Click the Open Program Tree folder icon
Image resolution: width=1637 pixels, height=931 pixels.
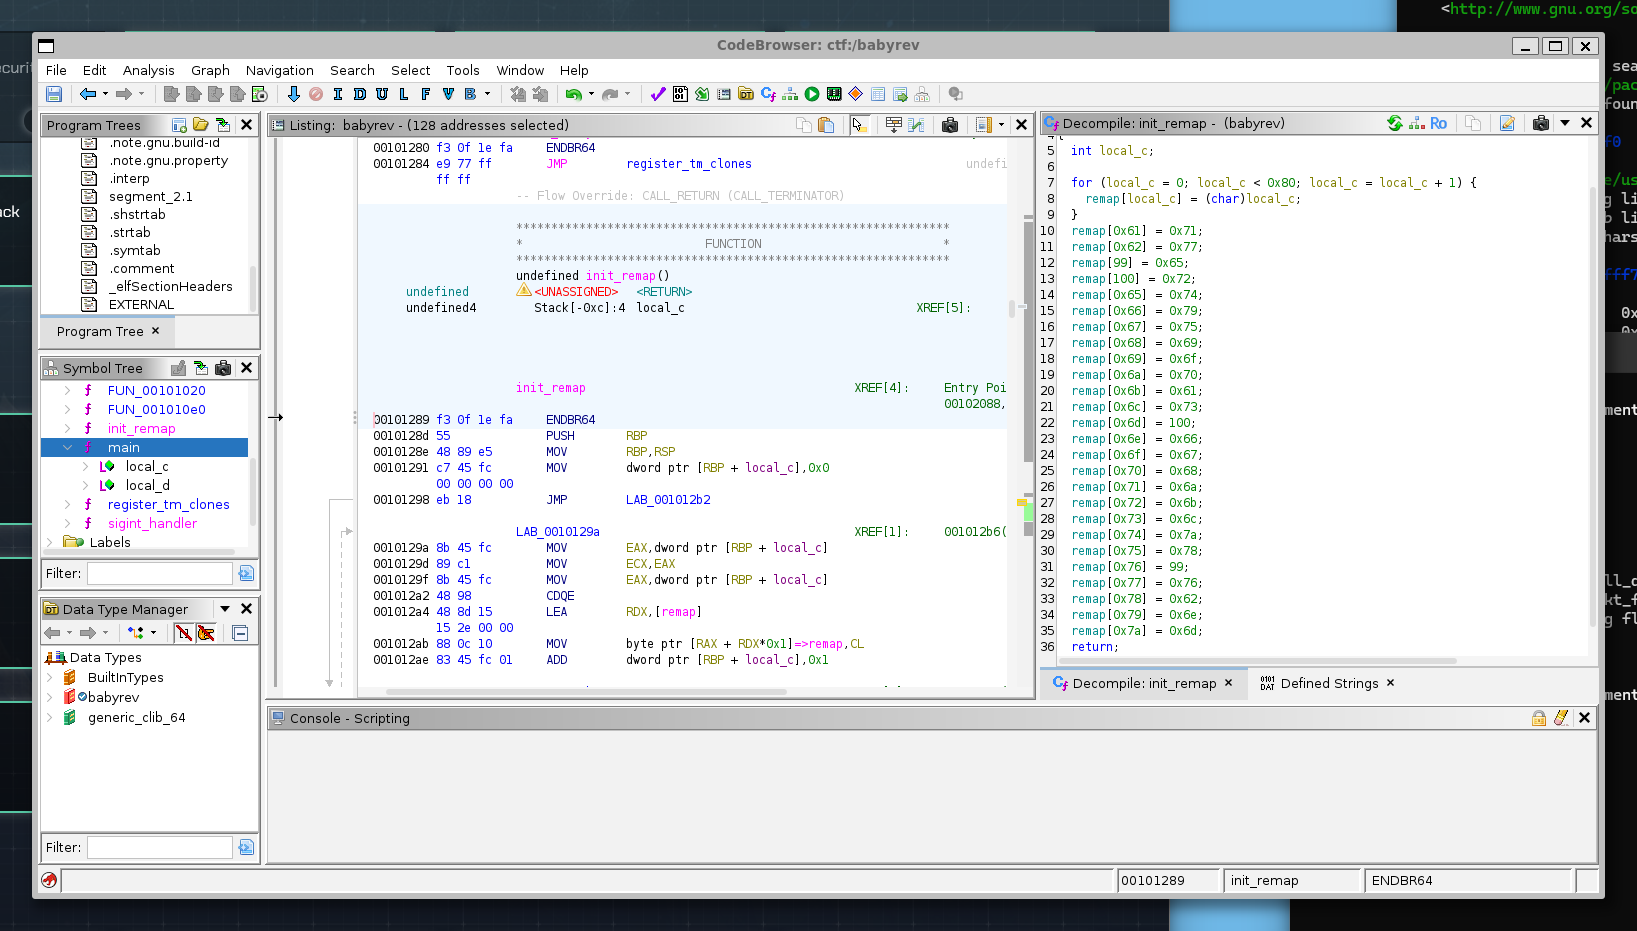click(201, 125)
